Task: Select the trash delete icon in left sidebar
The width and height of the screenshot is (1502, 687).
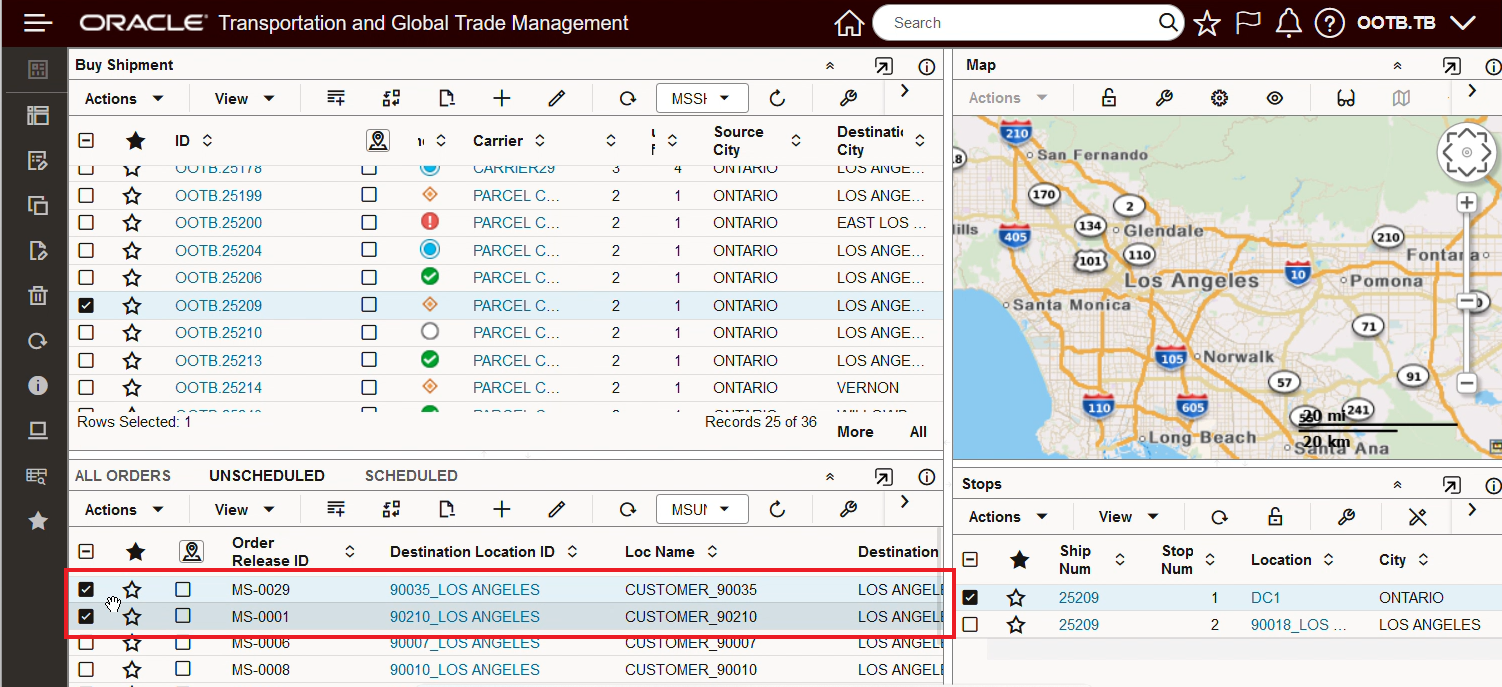Action: tap(37, 295)
